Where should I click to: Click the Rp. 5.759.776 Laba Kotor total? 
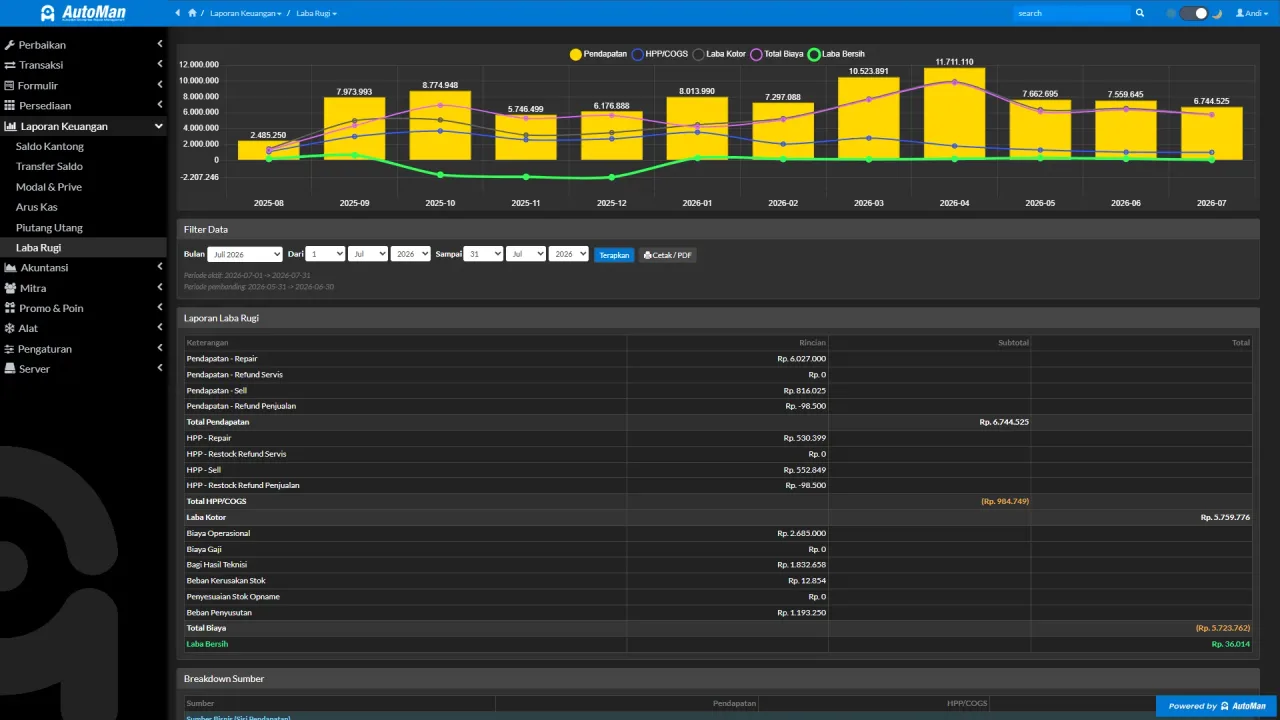point(1225,517)
